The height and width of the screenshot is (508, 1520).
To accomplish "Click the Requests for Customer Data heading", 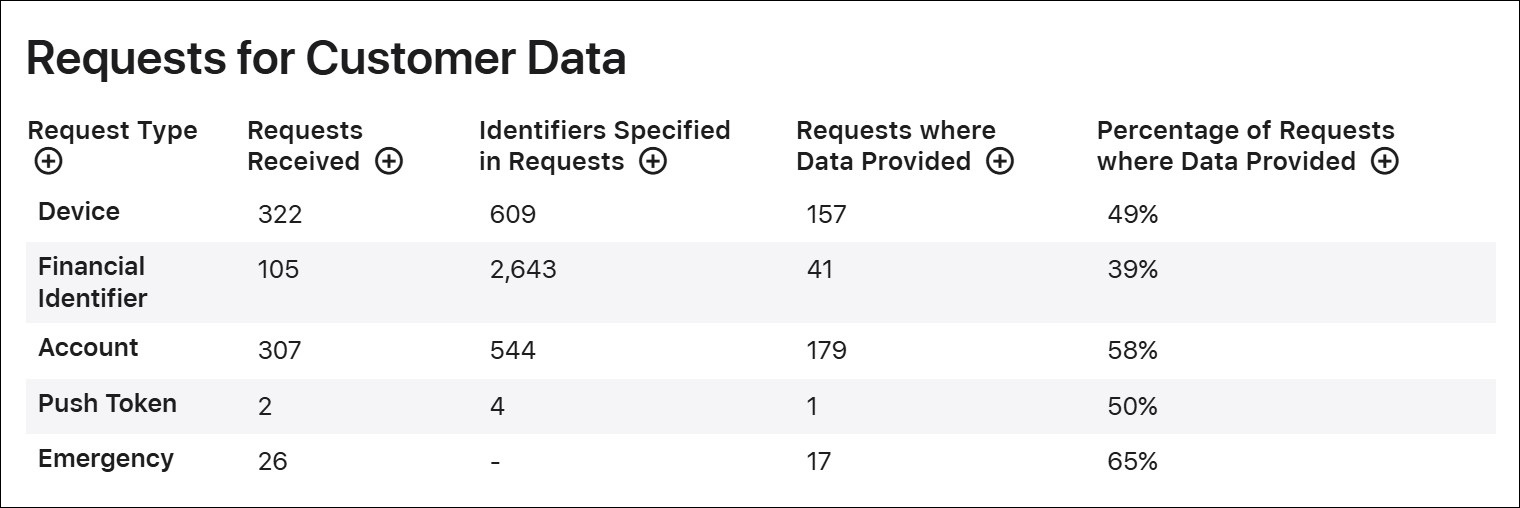I will [x=326, y=59].
